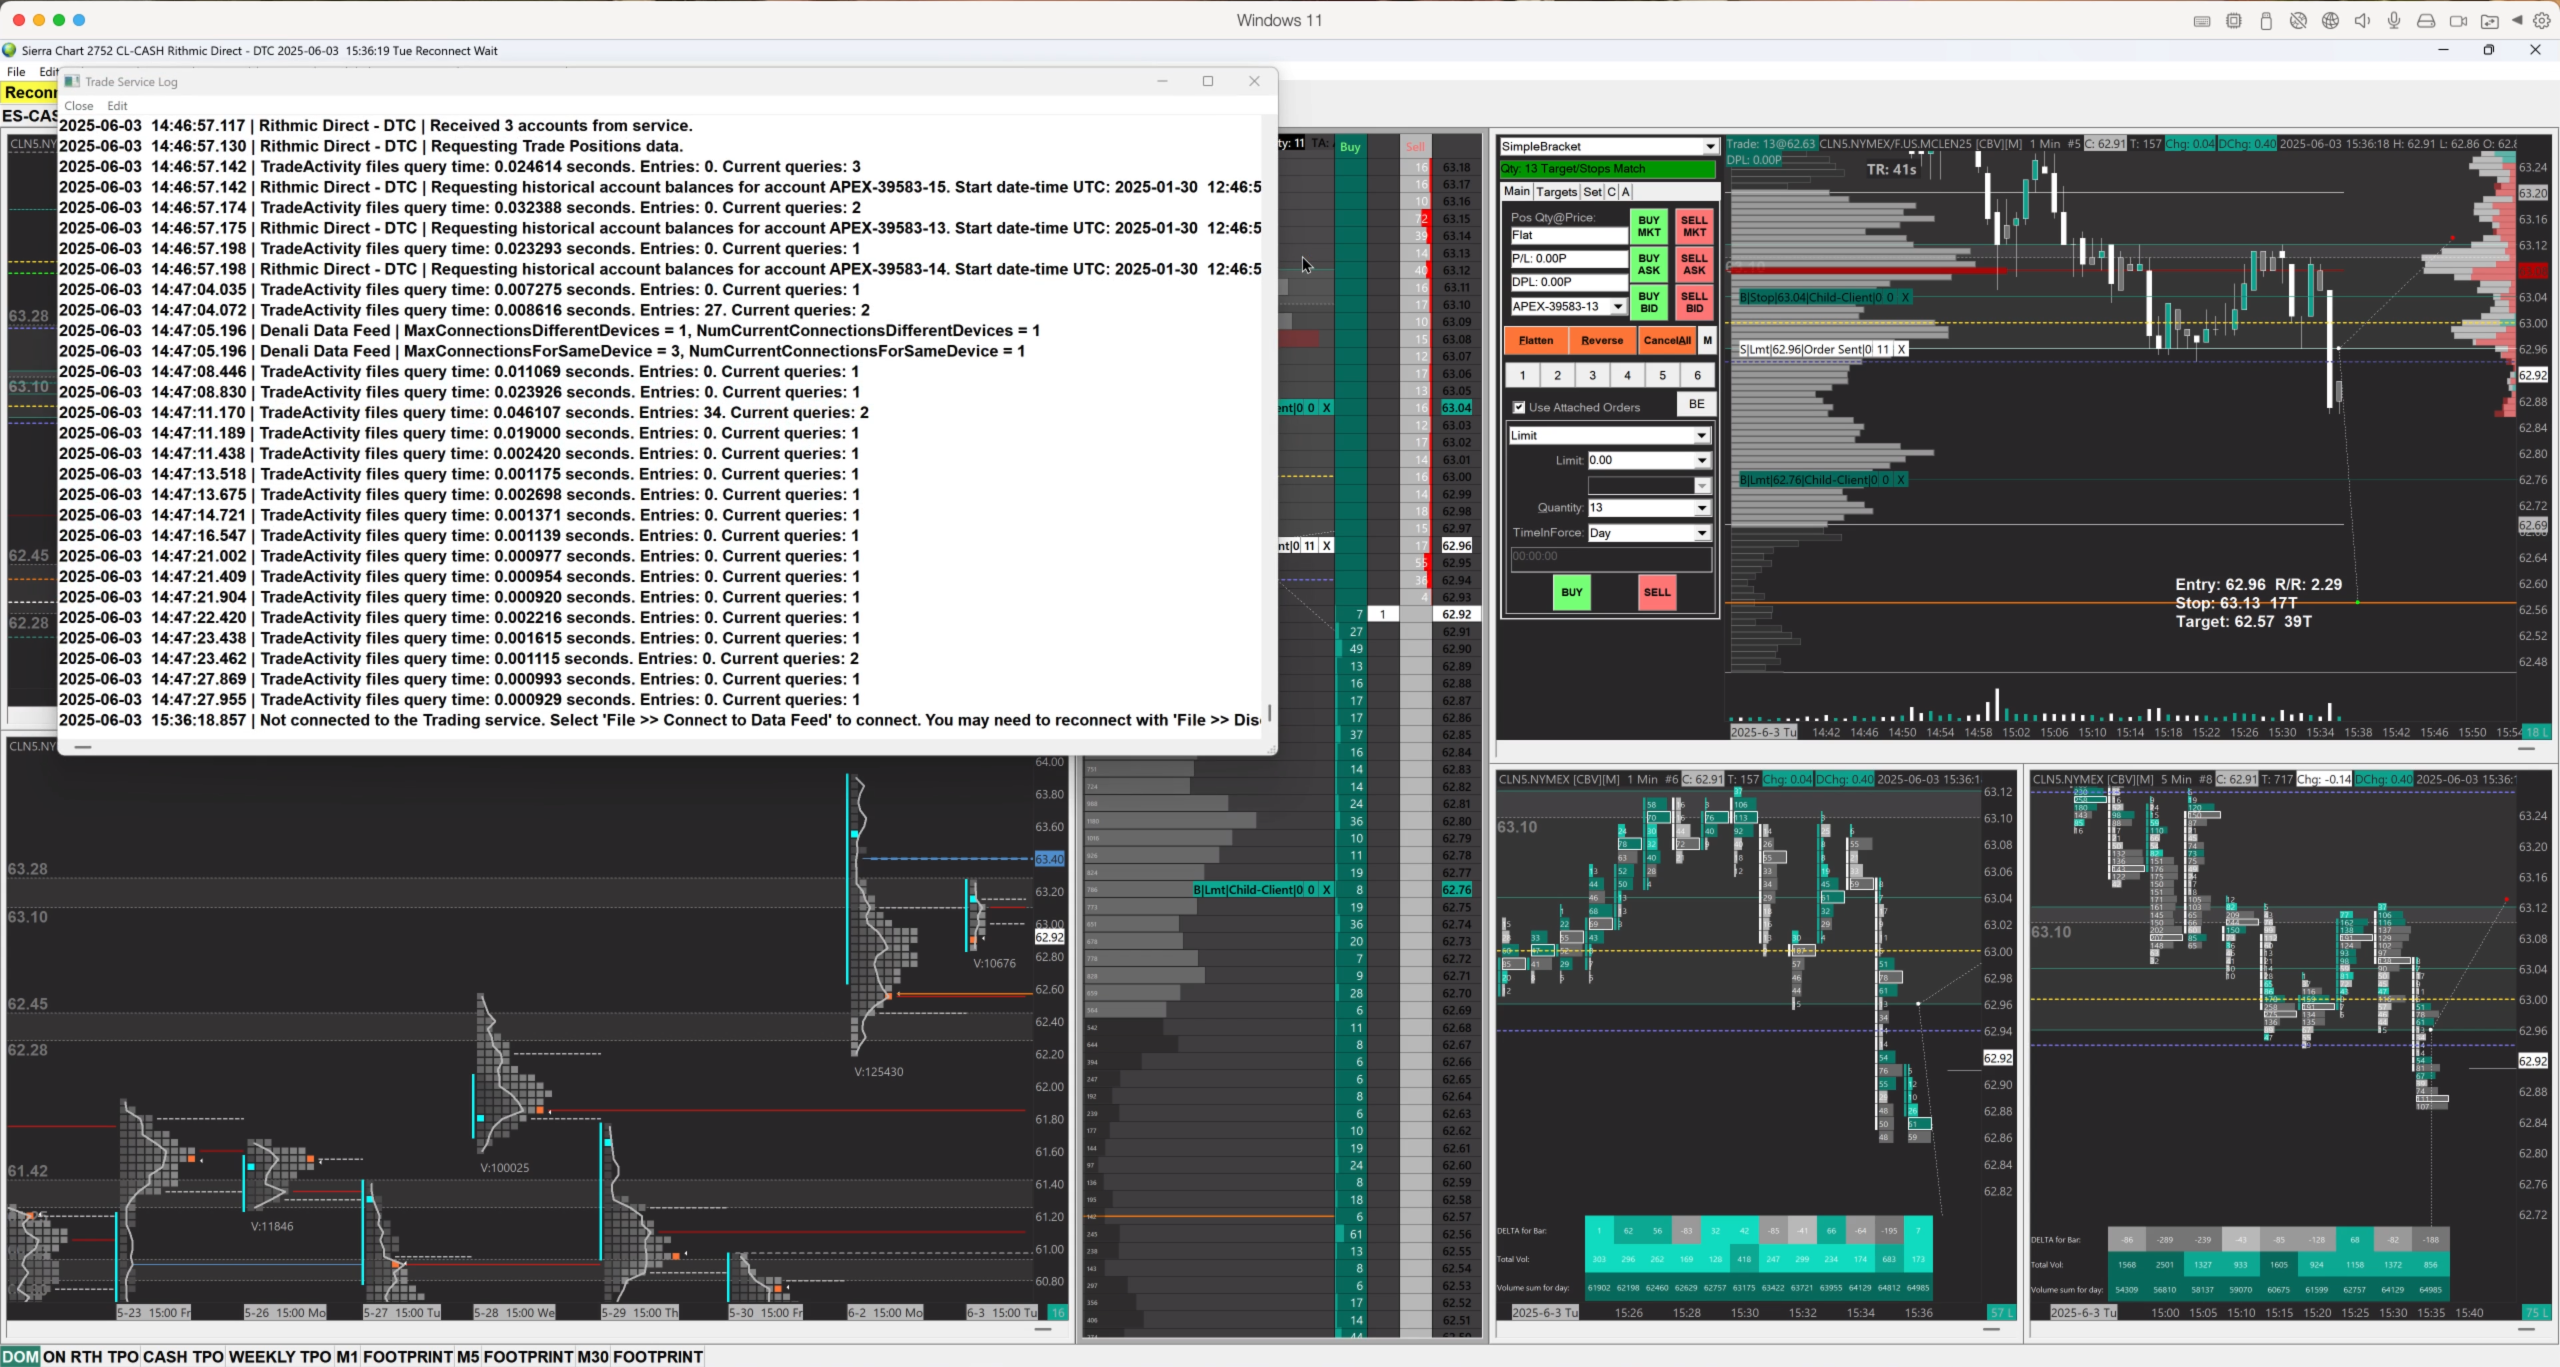Image resolution: width=2560 pixels, height=1367 pixels.
Task: Expand the APEX-39583-13 account dropdown
Action: (1617, 307)
